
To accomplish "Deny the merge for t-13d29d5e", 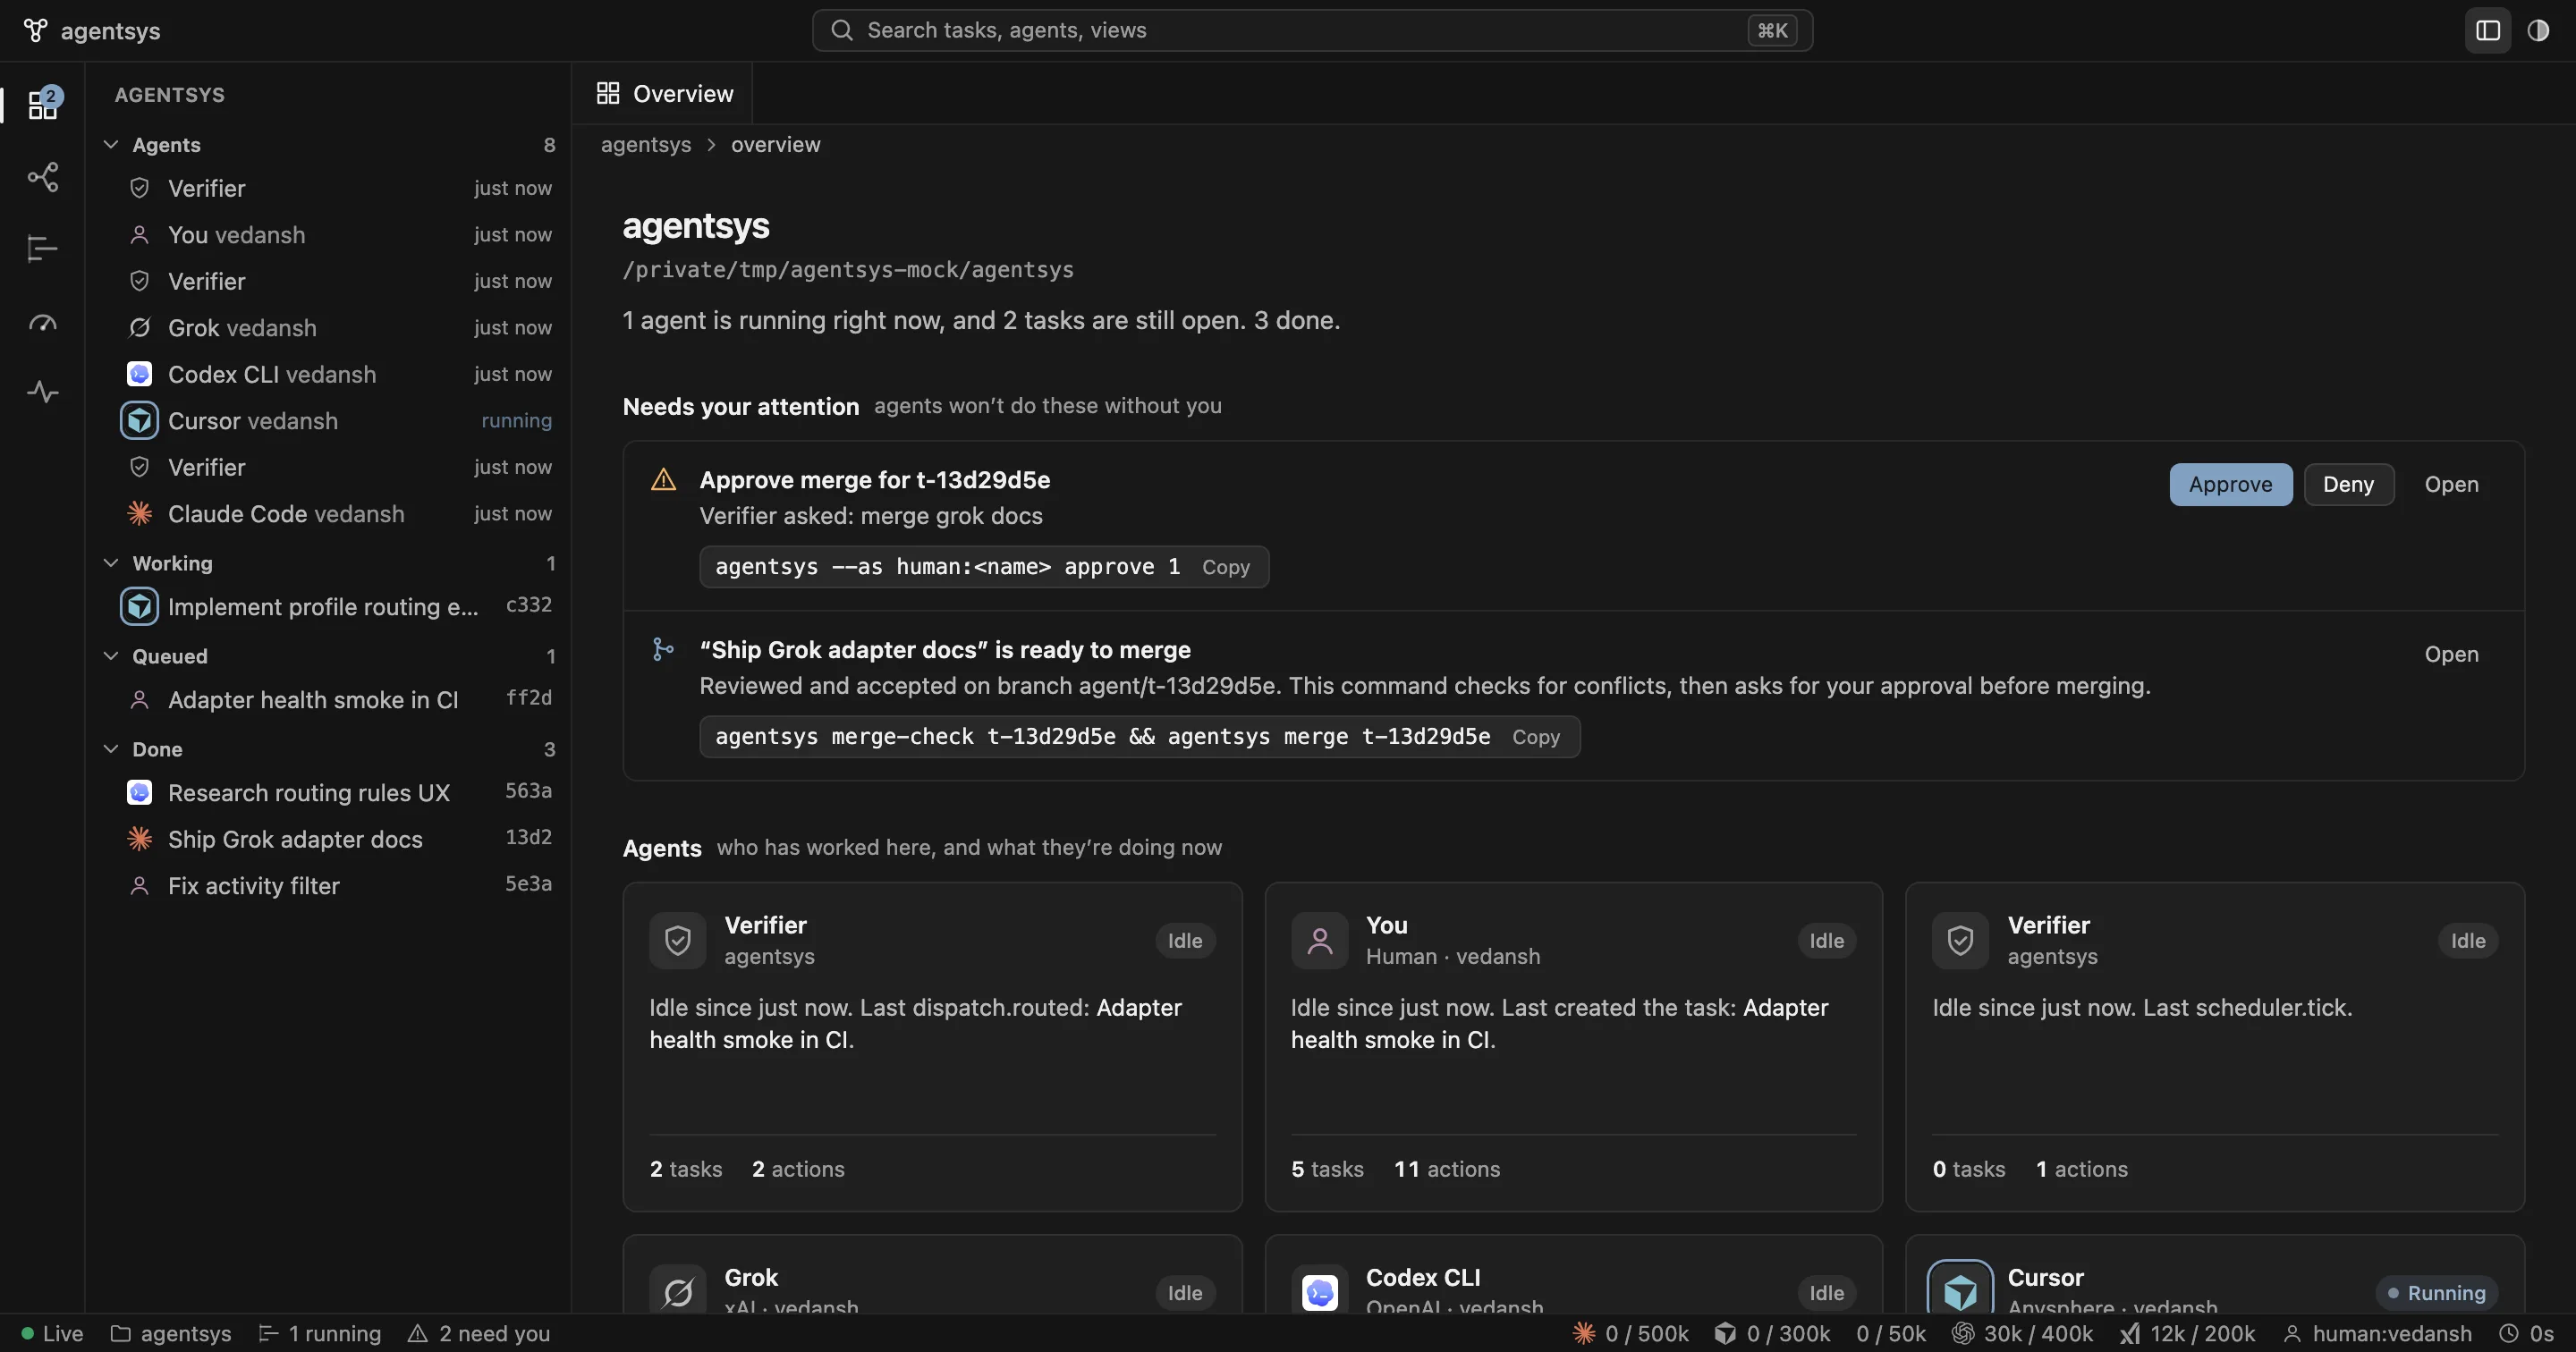I will 2348,484.
